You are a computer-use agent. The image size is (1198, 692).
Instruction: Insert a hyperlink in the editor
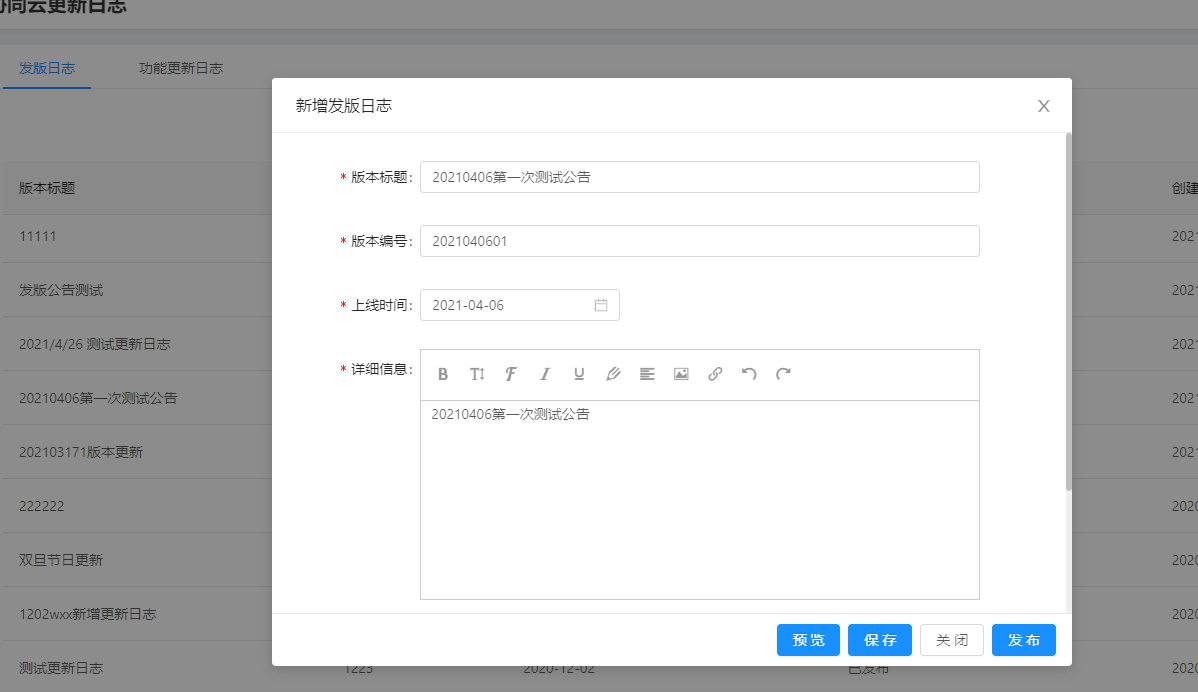point(715,373)
